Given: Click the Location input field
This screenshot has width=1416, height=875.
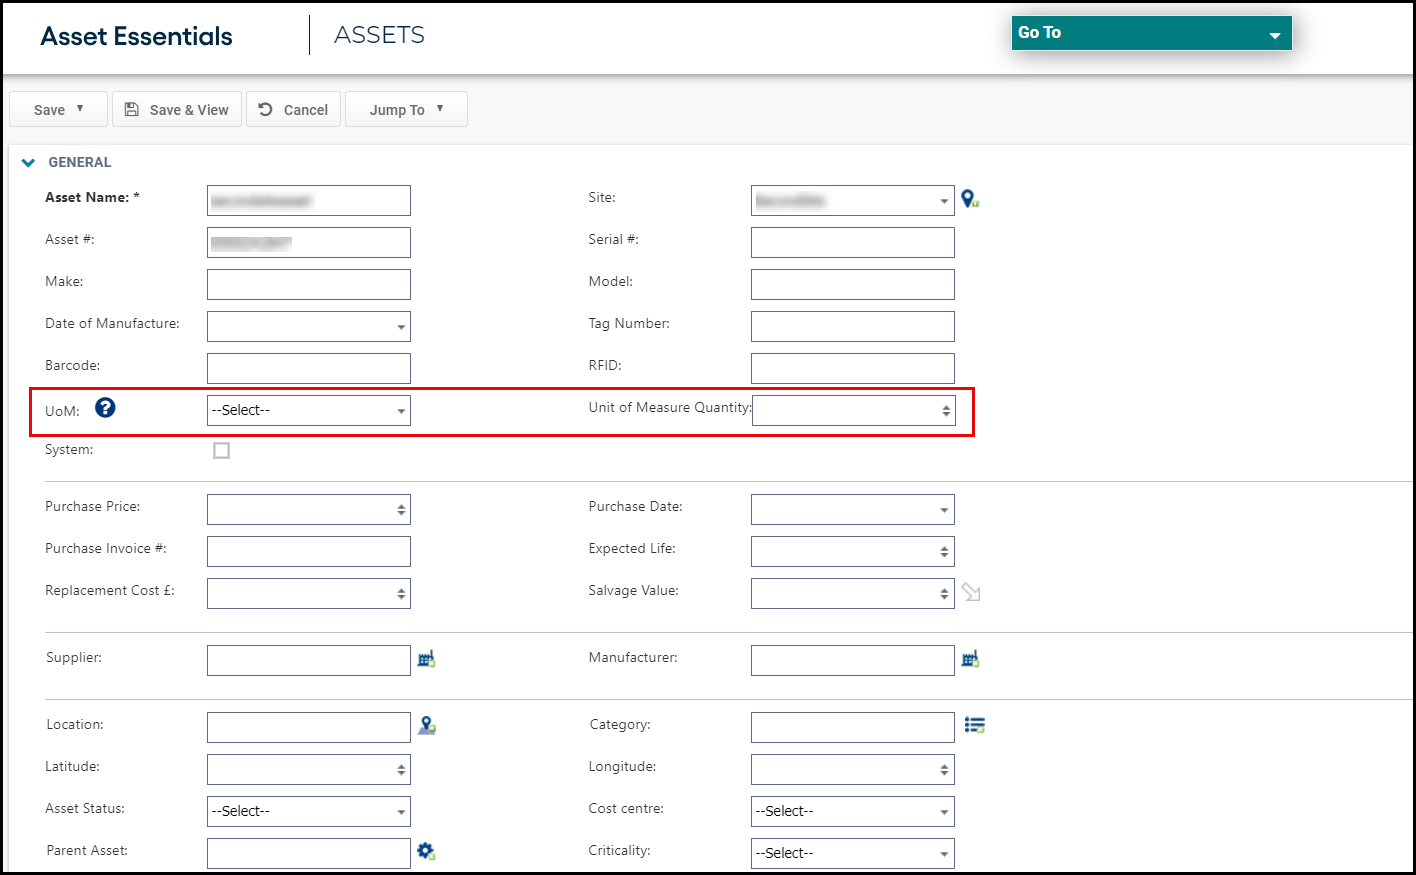Looking at the screenshot, I should [x=309, y=727].
